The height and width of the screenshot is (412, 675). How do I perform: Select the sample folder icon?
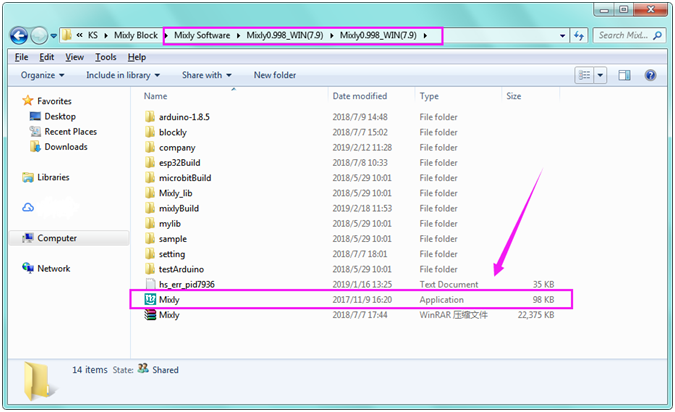click(150, 239)
